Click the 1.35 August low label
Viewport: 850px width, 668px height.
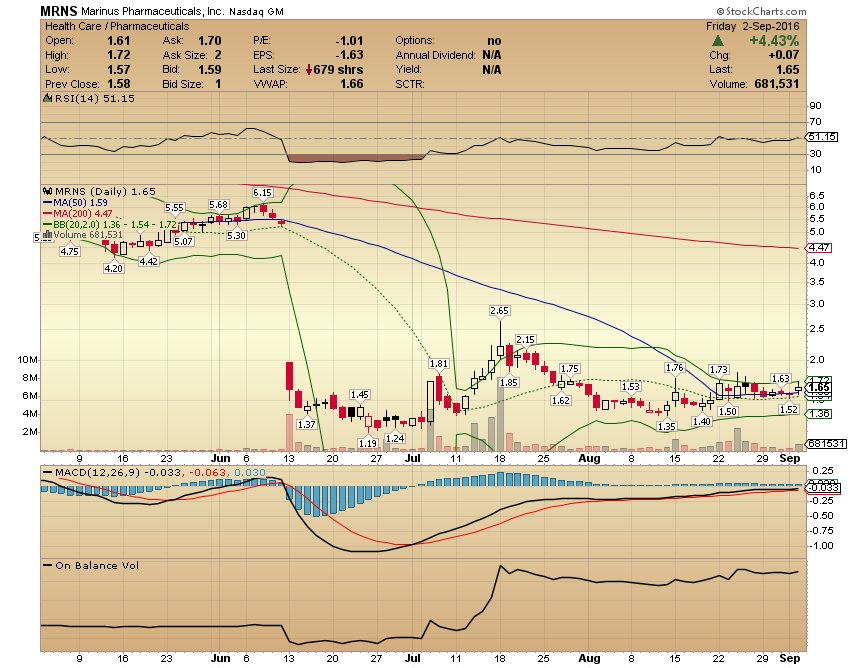point(666,427)
